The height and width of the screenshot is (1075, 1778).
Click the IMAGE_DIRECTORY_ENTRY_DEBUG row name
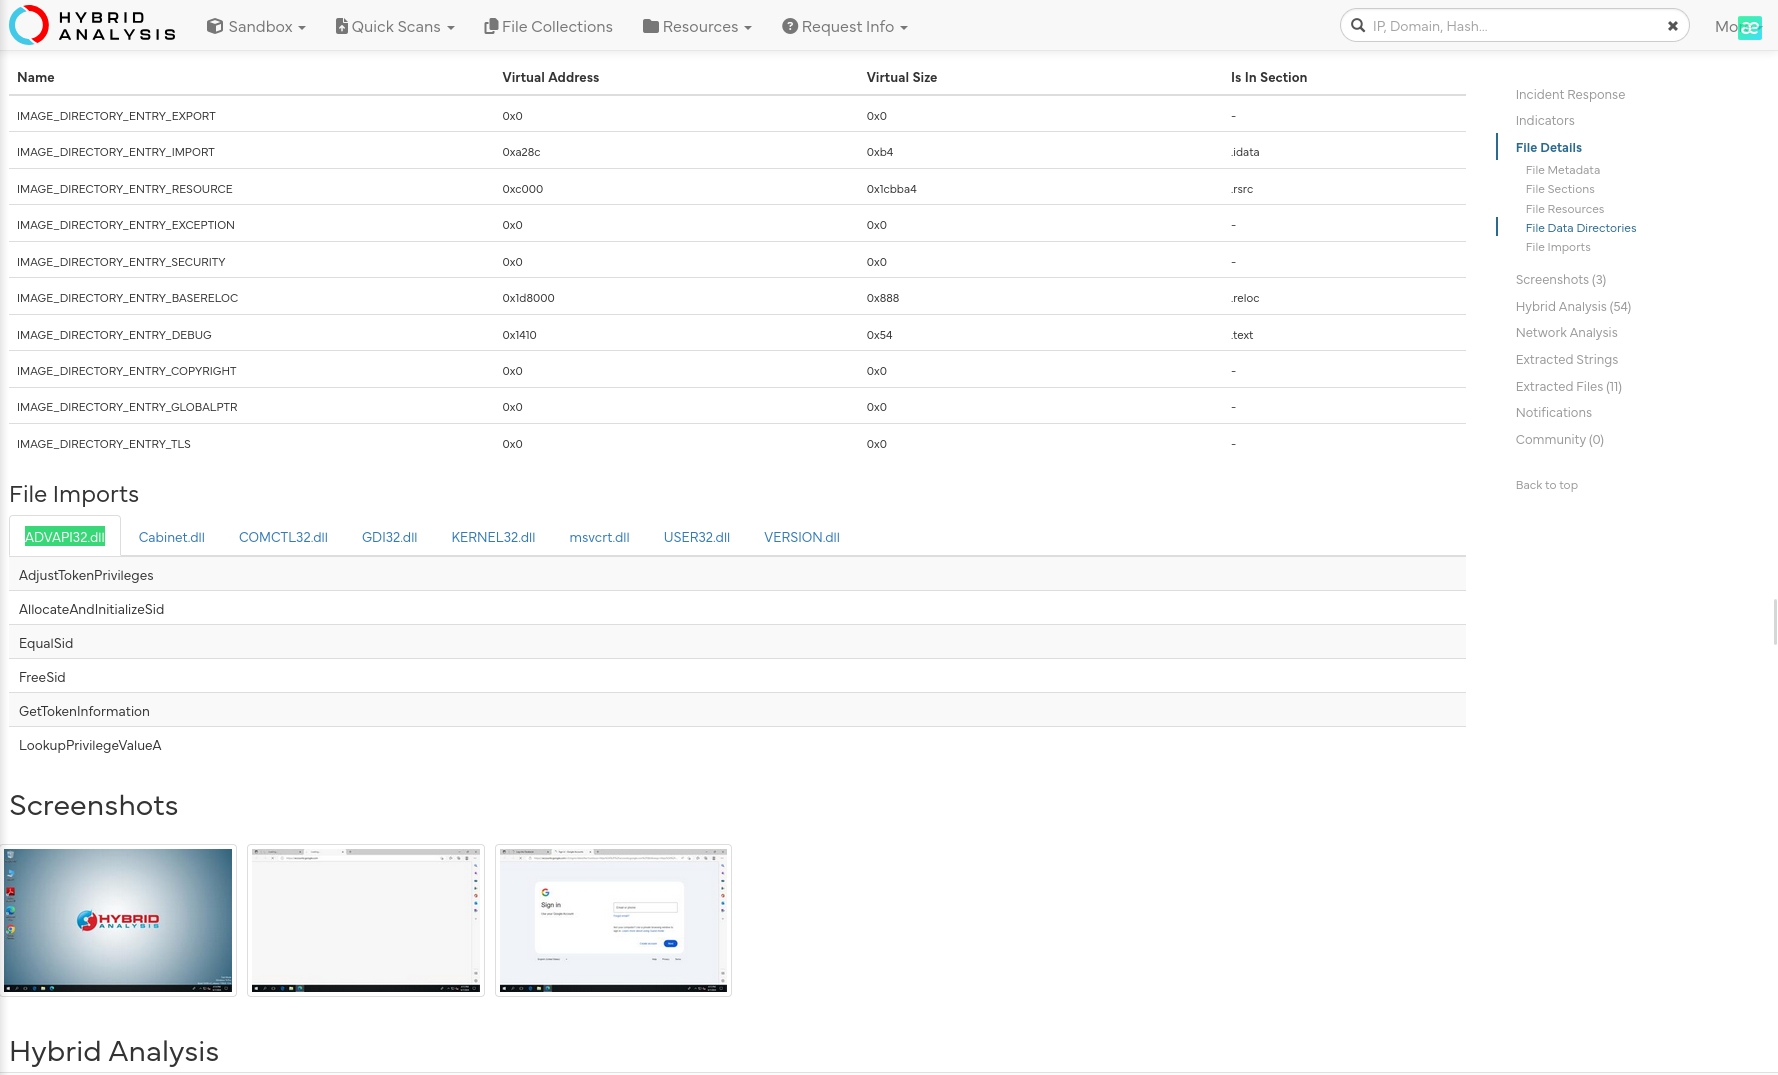tap(114, 335)
